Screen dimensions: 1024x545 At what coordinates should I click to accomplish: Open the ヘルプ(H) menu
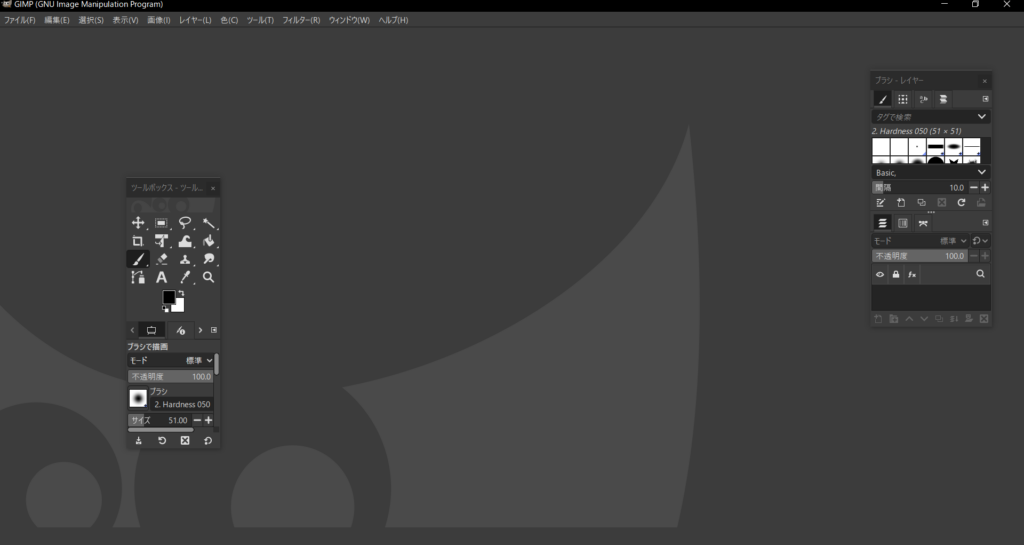(x=393, y=20)
